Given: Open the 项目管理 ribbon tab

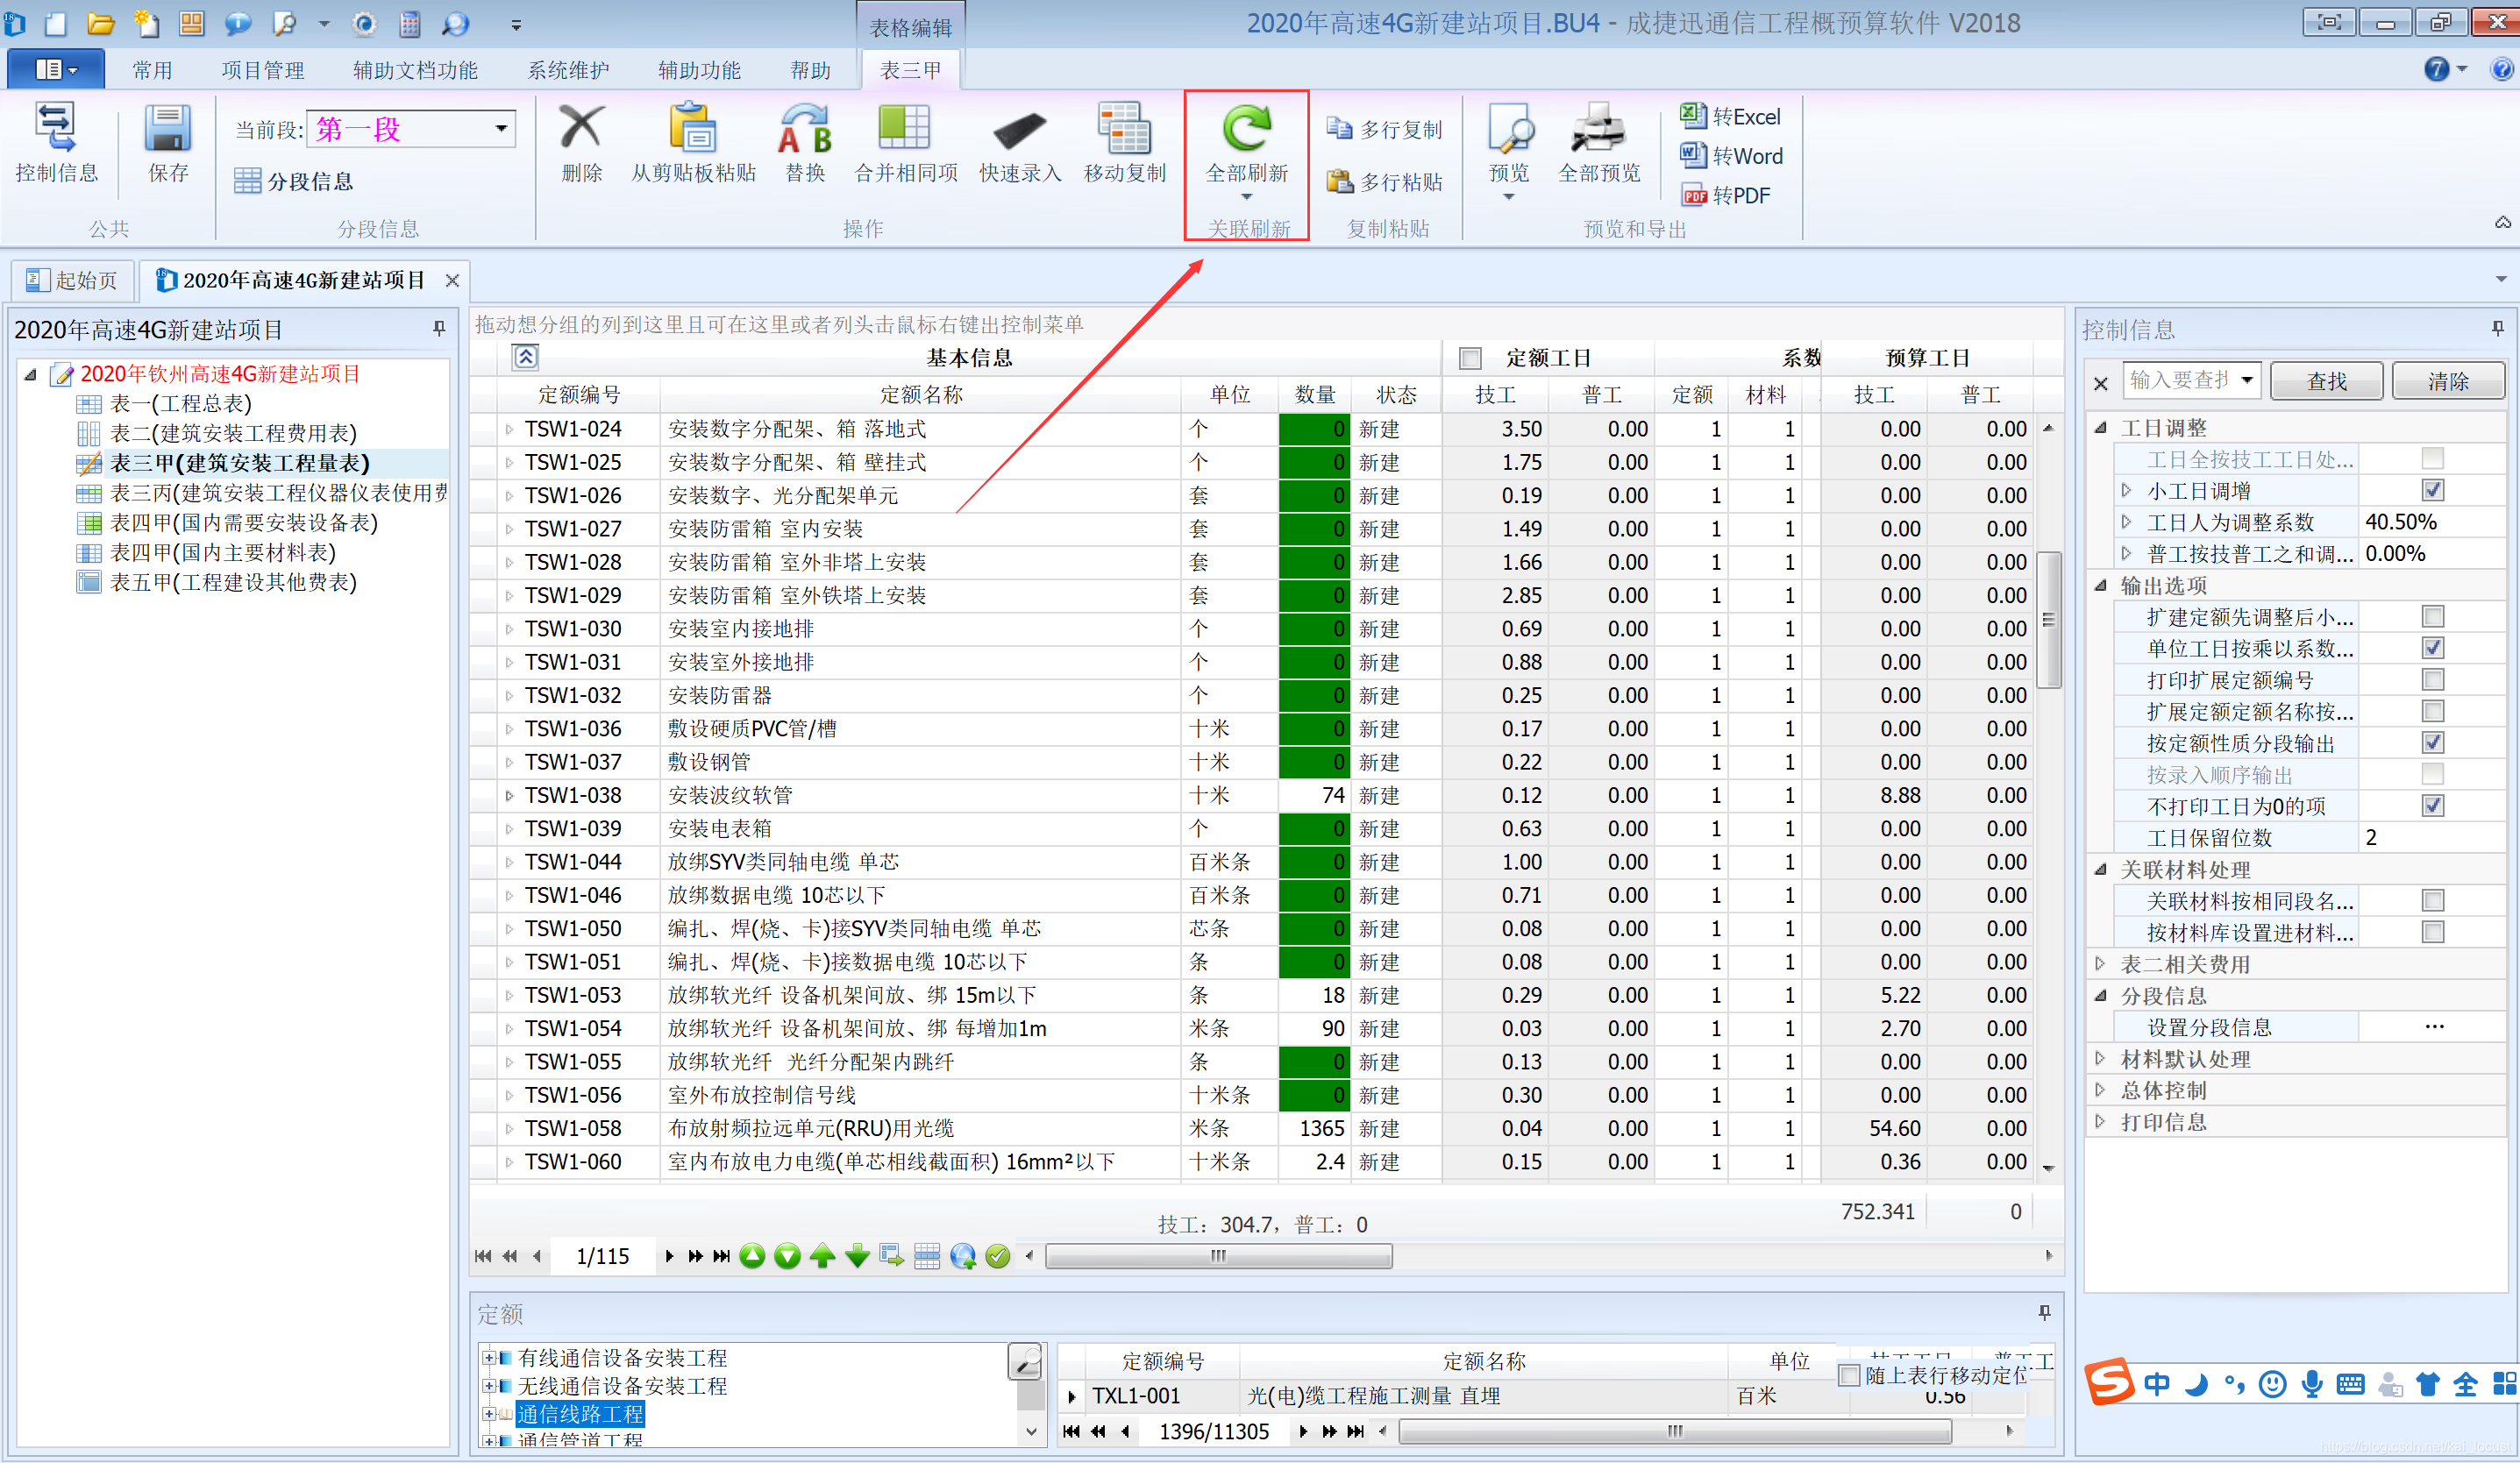Looking at the screenshot, I should pyautogui.click(x=263, y=70).
